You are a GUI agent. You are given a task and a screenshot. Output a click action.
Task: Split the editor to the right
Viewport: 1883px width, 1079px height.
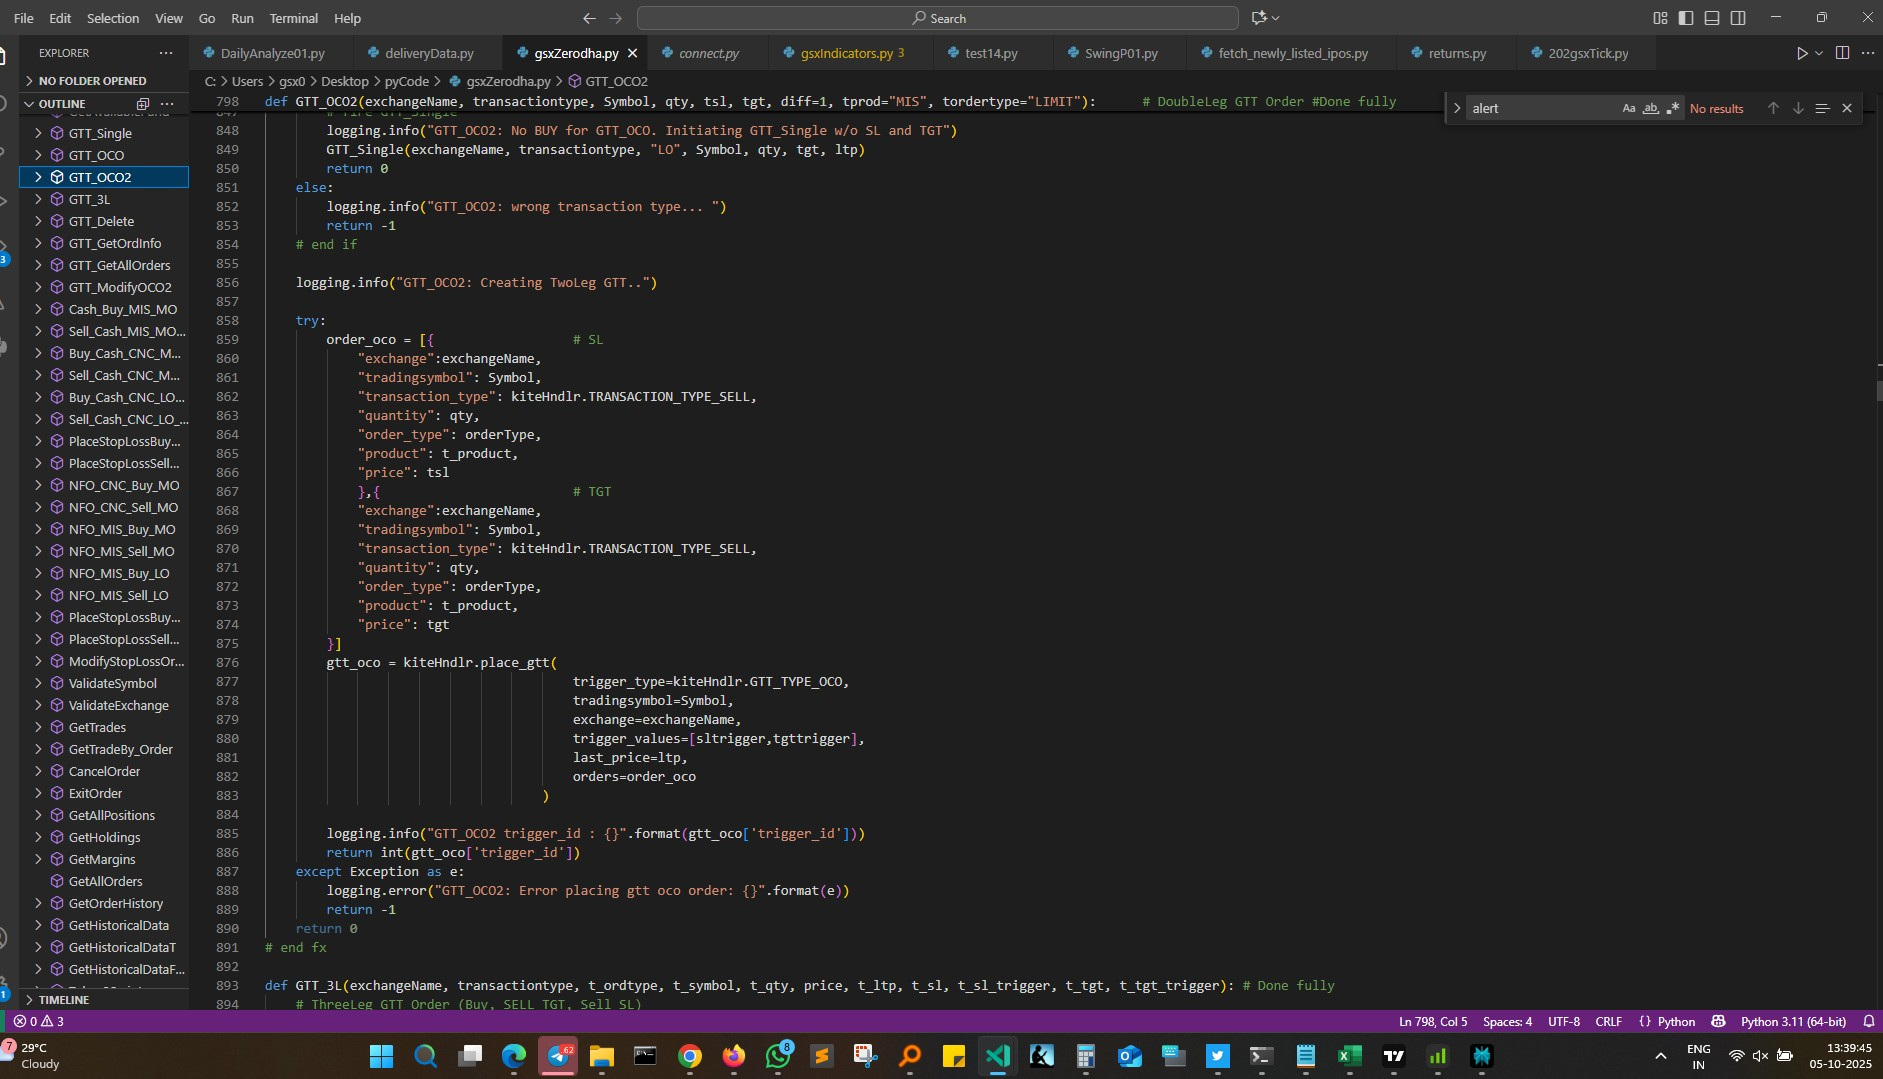point(1842,53)
